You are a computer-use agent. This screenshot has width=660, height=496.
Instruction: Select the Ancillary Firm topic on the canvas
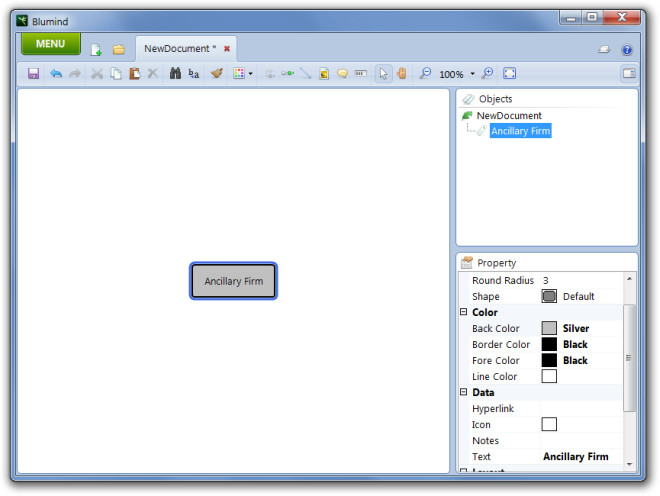point(234,281)
